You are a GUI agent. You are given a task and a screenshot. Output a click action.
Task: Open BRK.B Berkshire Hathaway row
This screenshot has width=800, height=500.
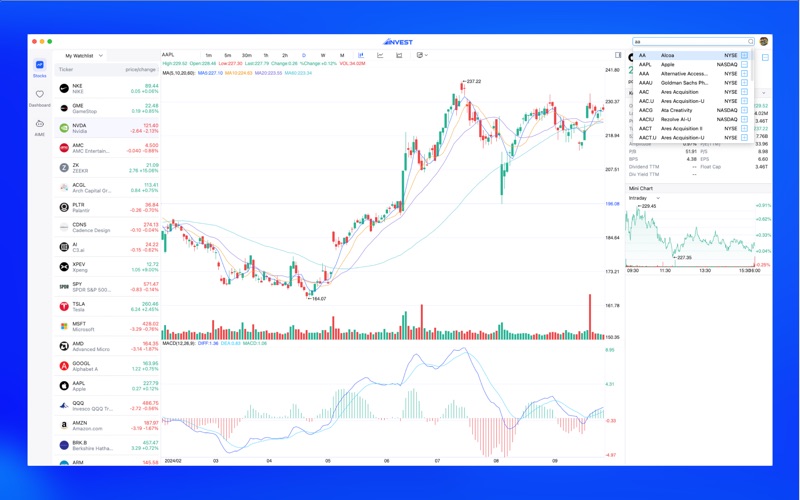(107, 445)
